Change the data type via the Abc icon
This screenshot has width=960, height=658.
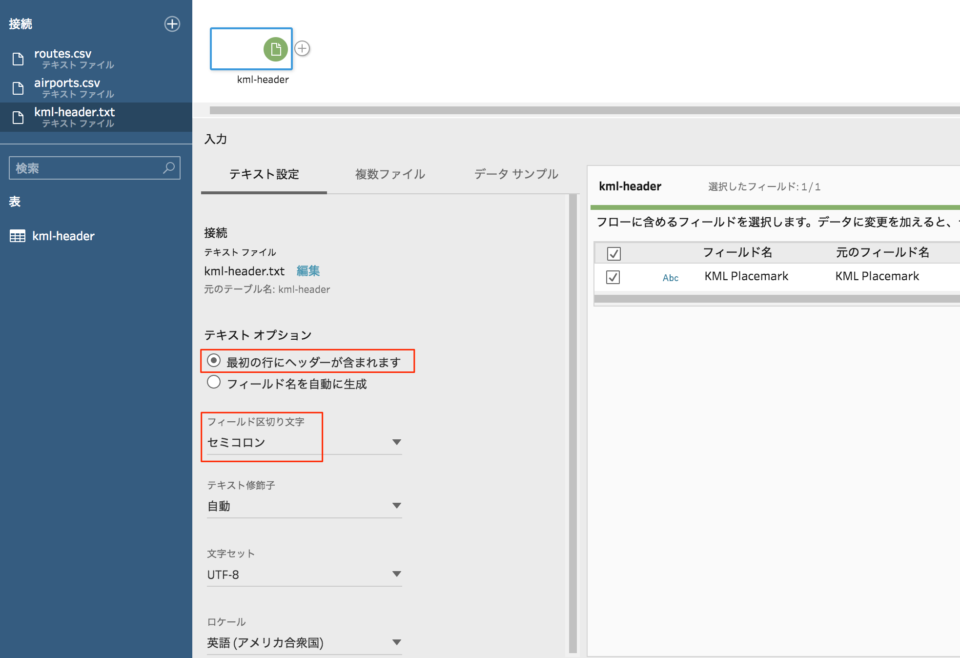click(670, 277)
